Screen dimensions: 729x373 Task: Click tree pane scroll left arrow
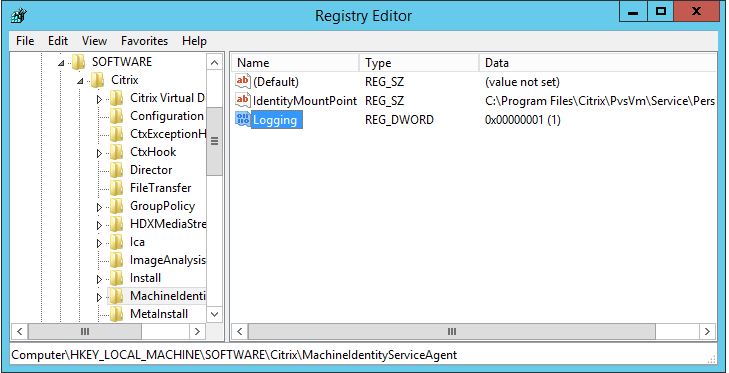point(19,332)
